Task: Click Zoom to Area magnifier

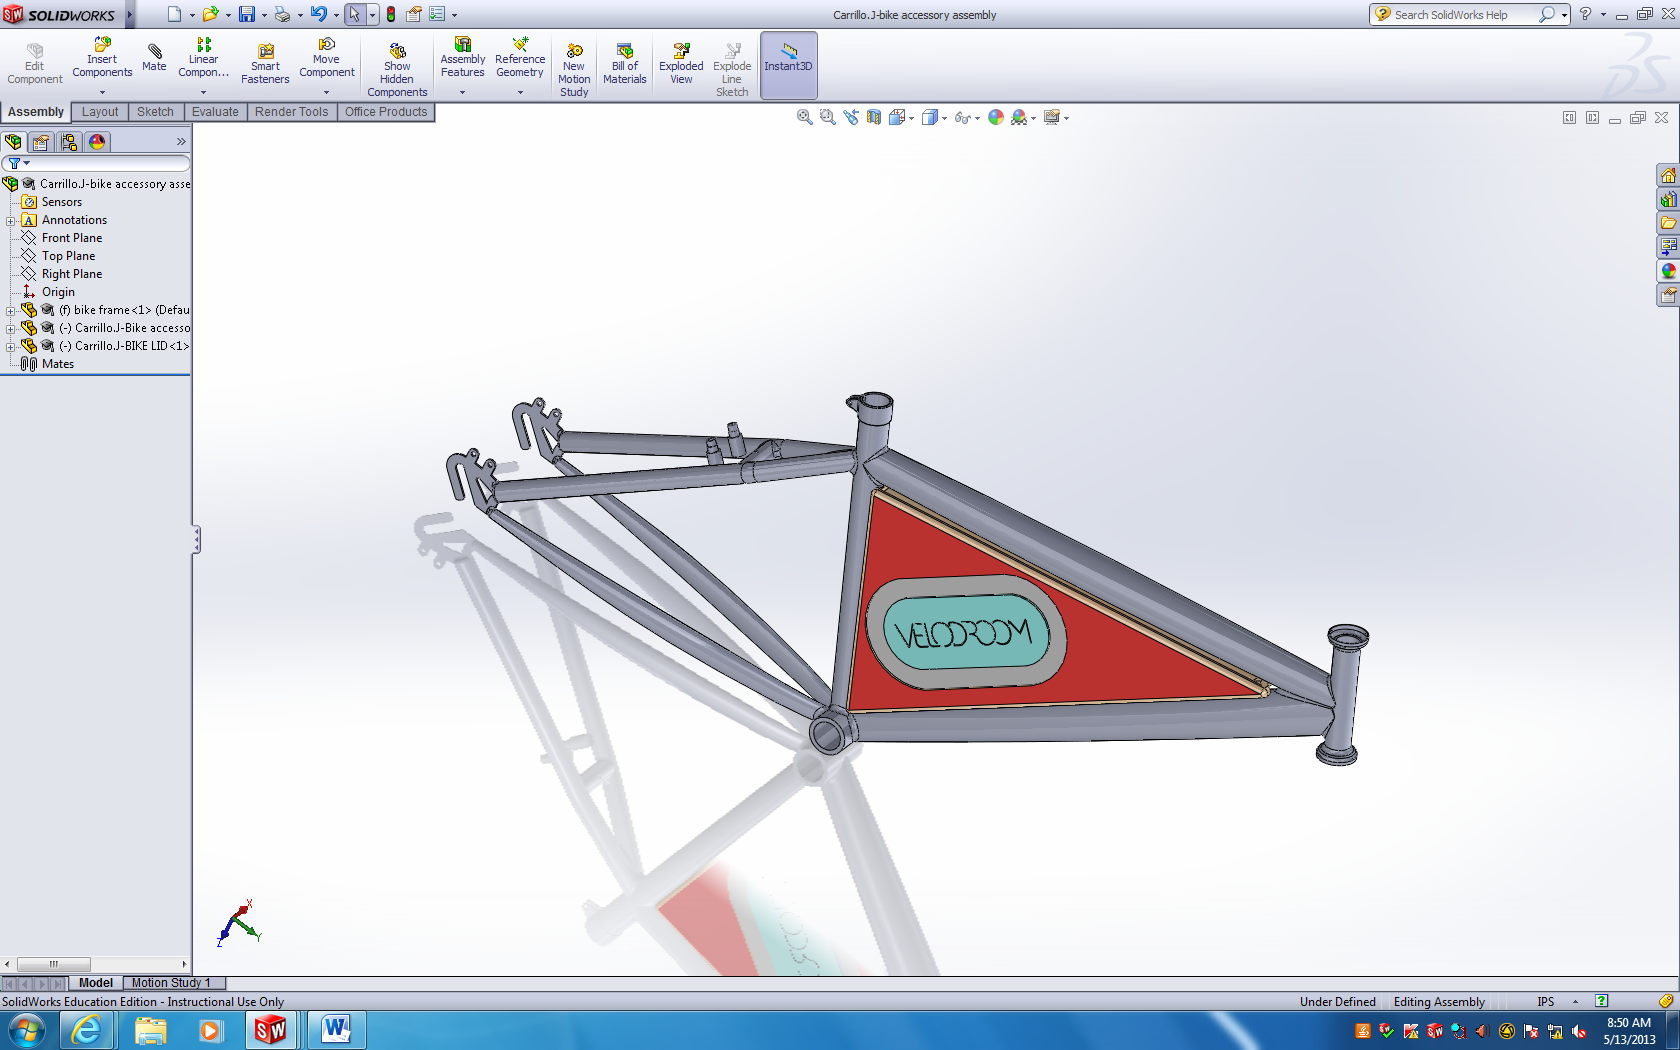Action: point(827,117)
